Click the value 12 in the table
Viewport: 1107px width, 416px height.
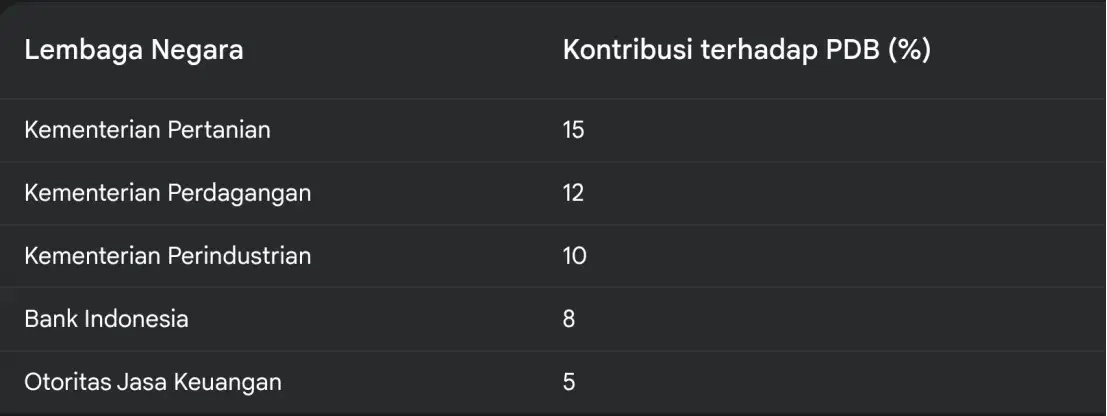click(x=573, y=193)
